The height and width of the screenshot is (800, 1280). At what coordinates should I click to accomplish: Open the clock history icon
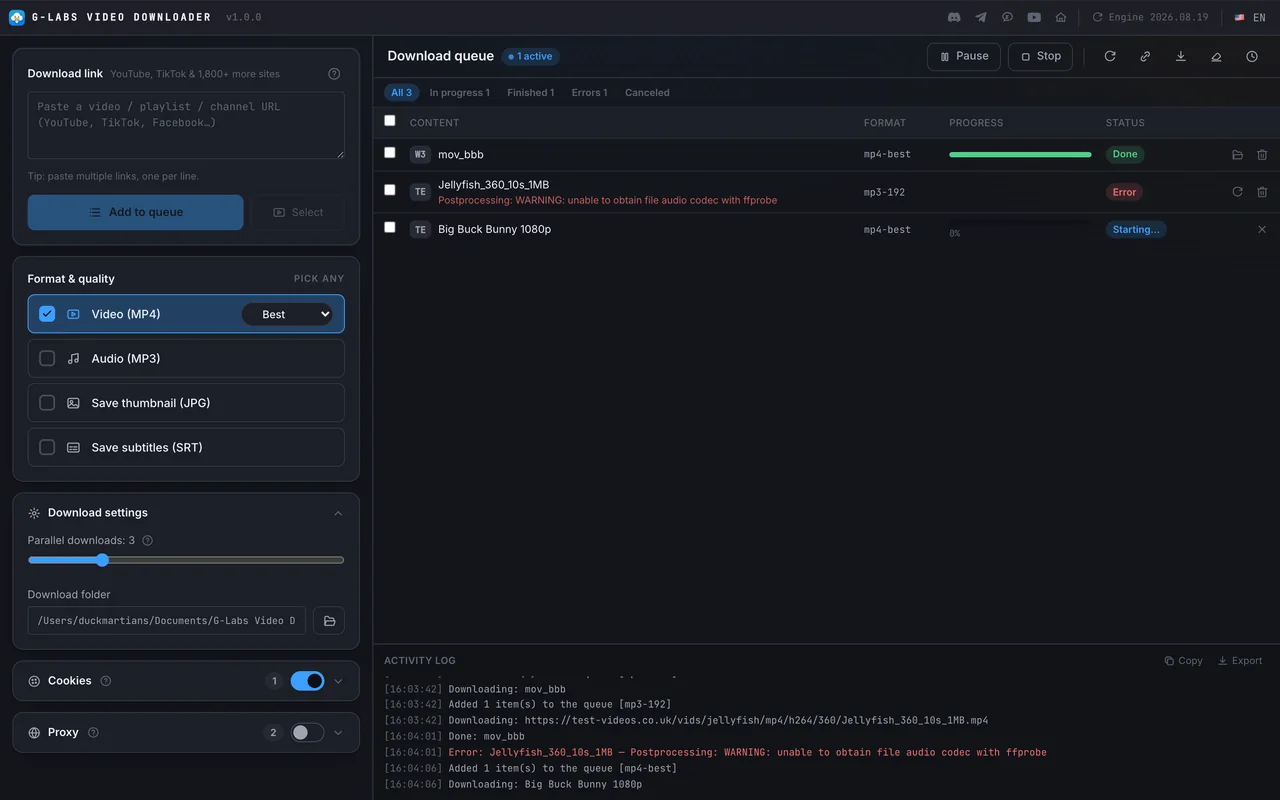pyautogui.click(x=1252, y=56)
